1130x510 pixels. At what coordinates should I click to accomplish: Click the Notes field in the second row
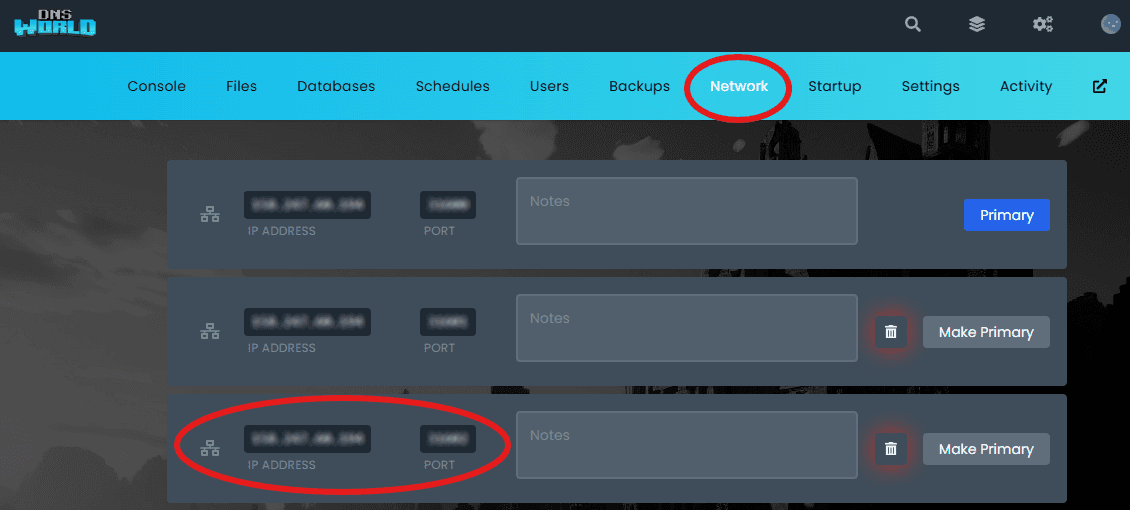pos(687,328)
